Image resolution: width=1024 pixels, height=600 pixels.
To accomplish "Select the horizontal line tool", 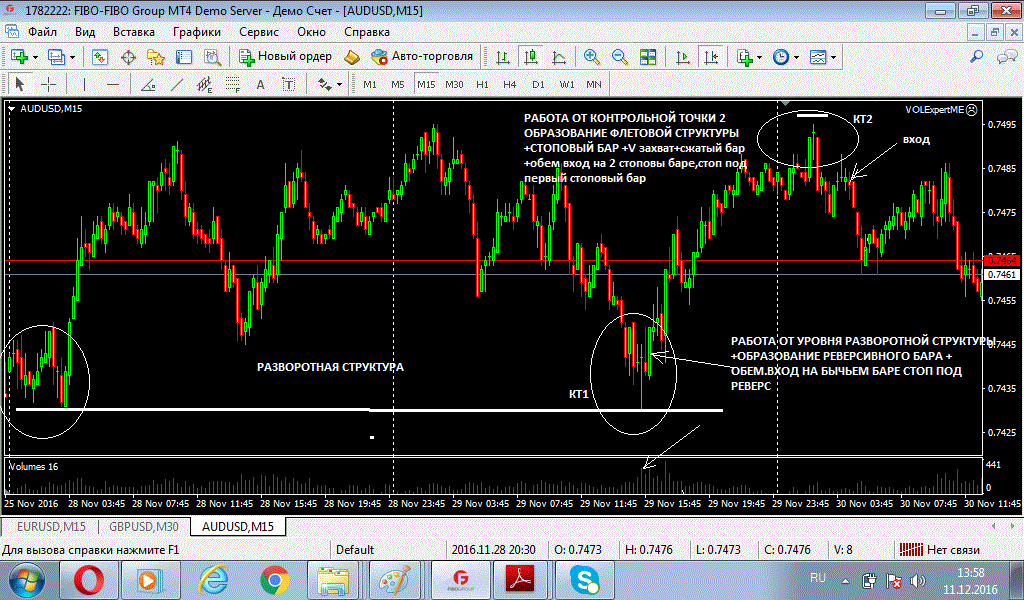I will [x=113, y=84].
